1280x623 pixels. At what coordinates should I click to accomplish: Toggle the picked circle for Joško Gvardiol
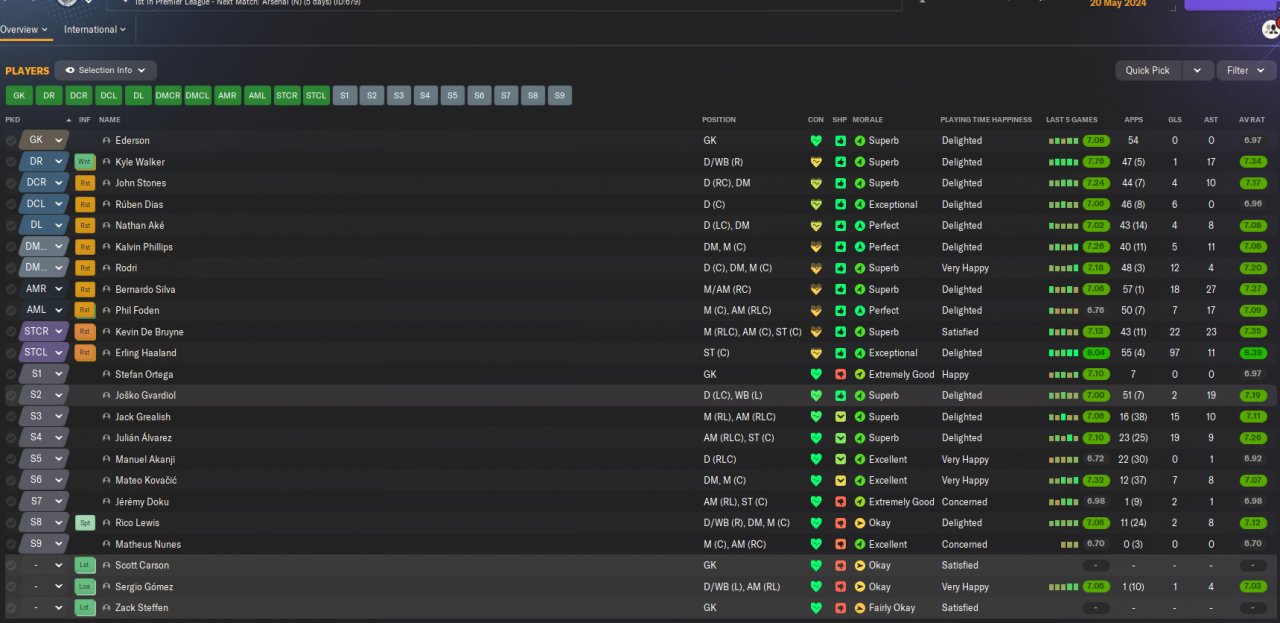[x=11, y=395]
